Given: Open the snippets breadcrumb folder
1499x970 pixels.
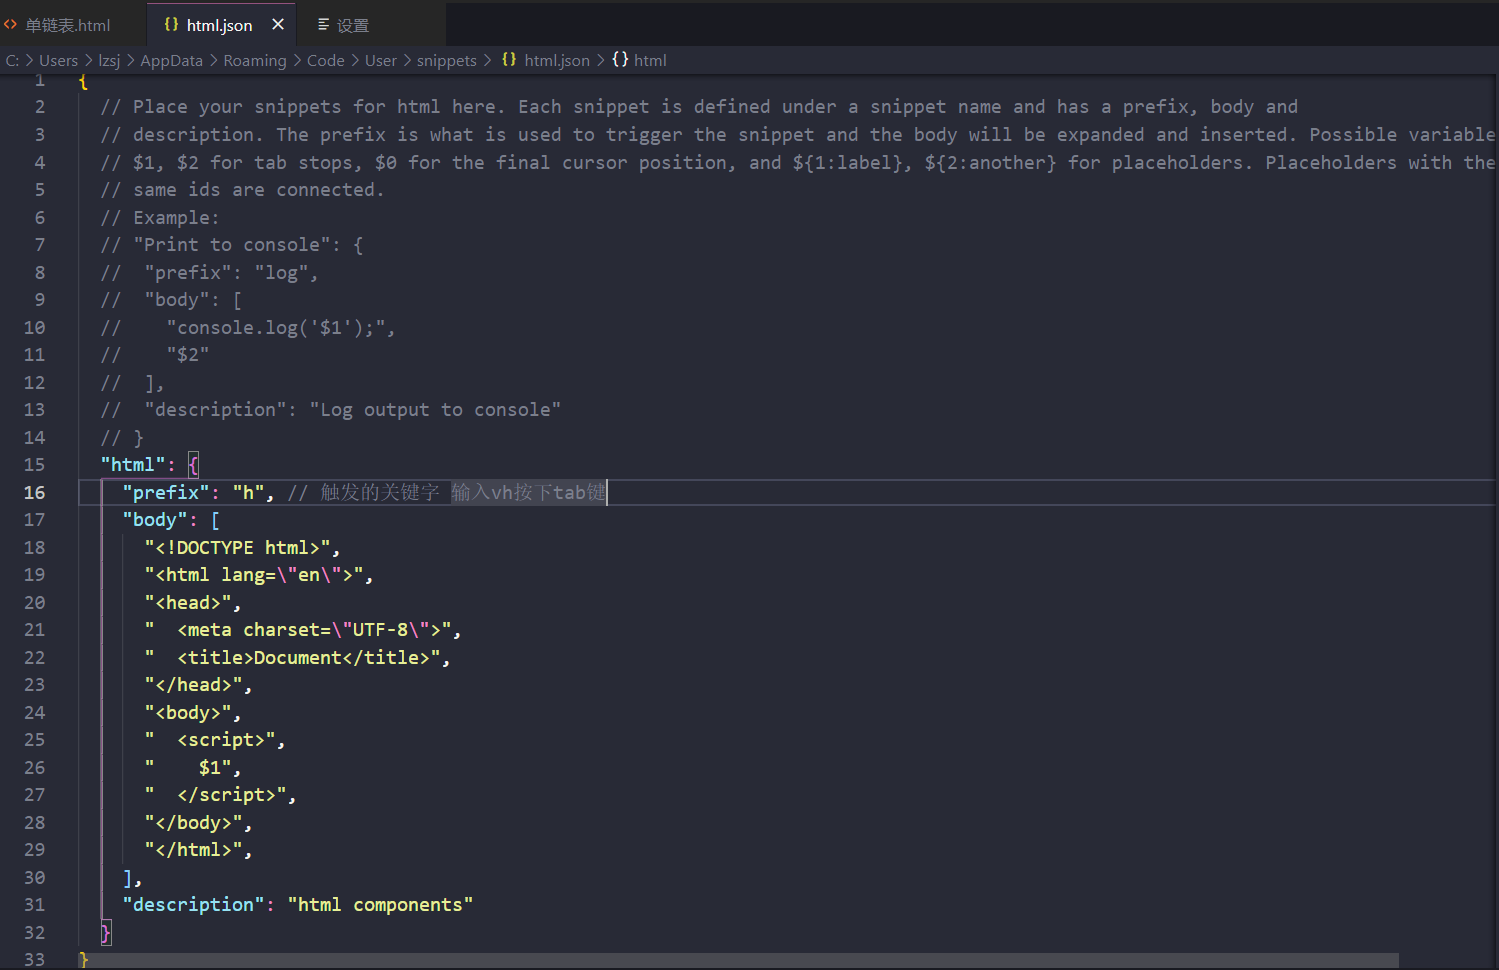Looking at the screenshot, I should pyautogui.click(x=447, y=60).
